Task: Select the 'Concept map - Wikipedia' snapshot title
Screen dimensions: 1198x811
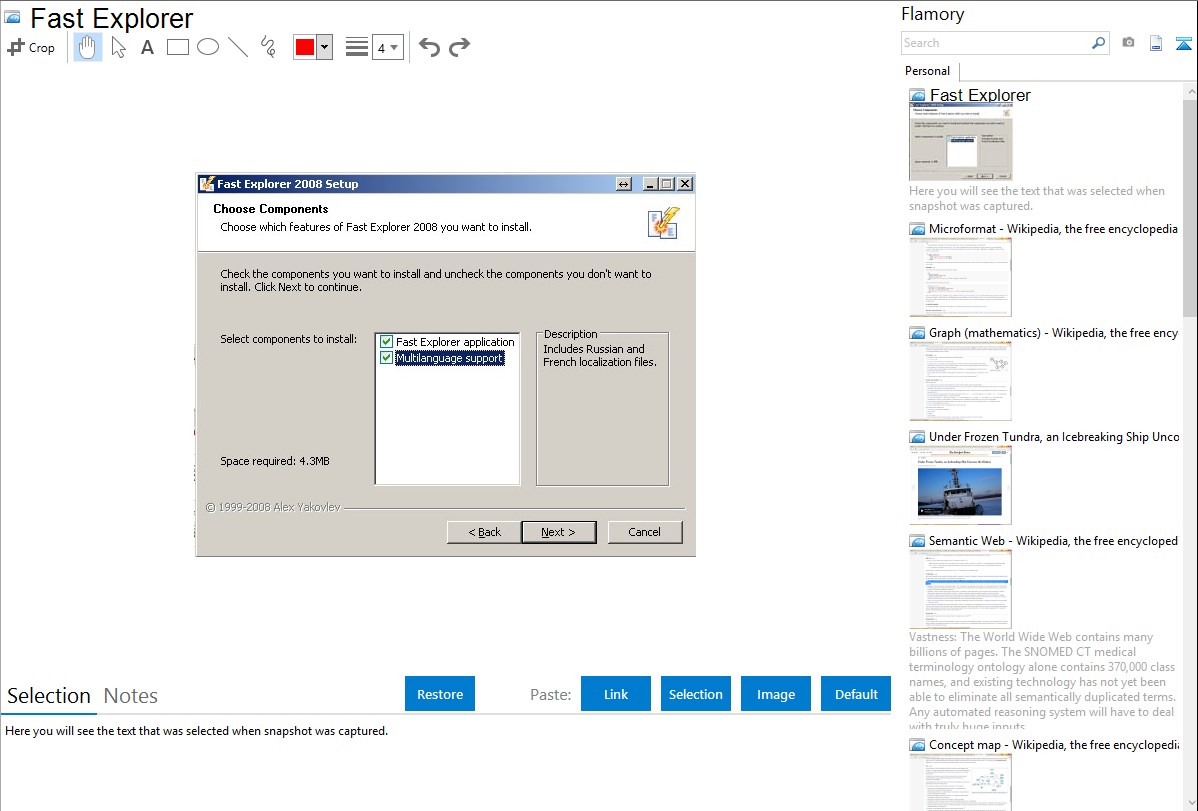Action: pyautogui.click(x=1054, y=745)
